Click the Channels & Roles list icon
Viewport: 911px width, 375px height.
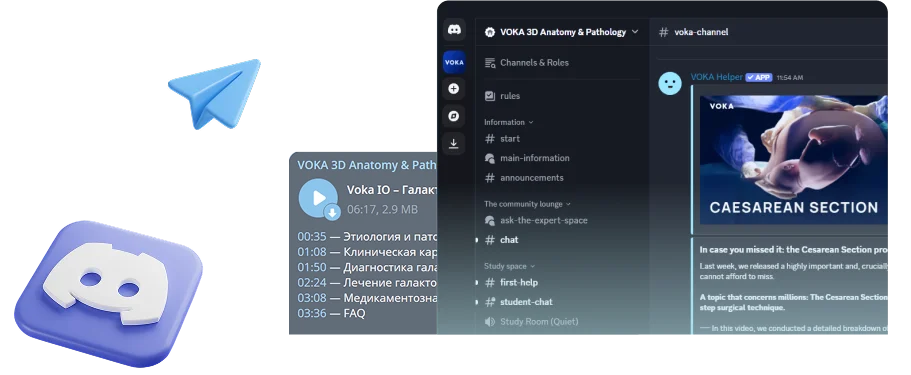tap(490, 63)
